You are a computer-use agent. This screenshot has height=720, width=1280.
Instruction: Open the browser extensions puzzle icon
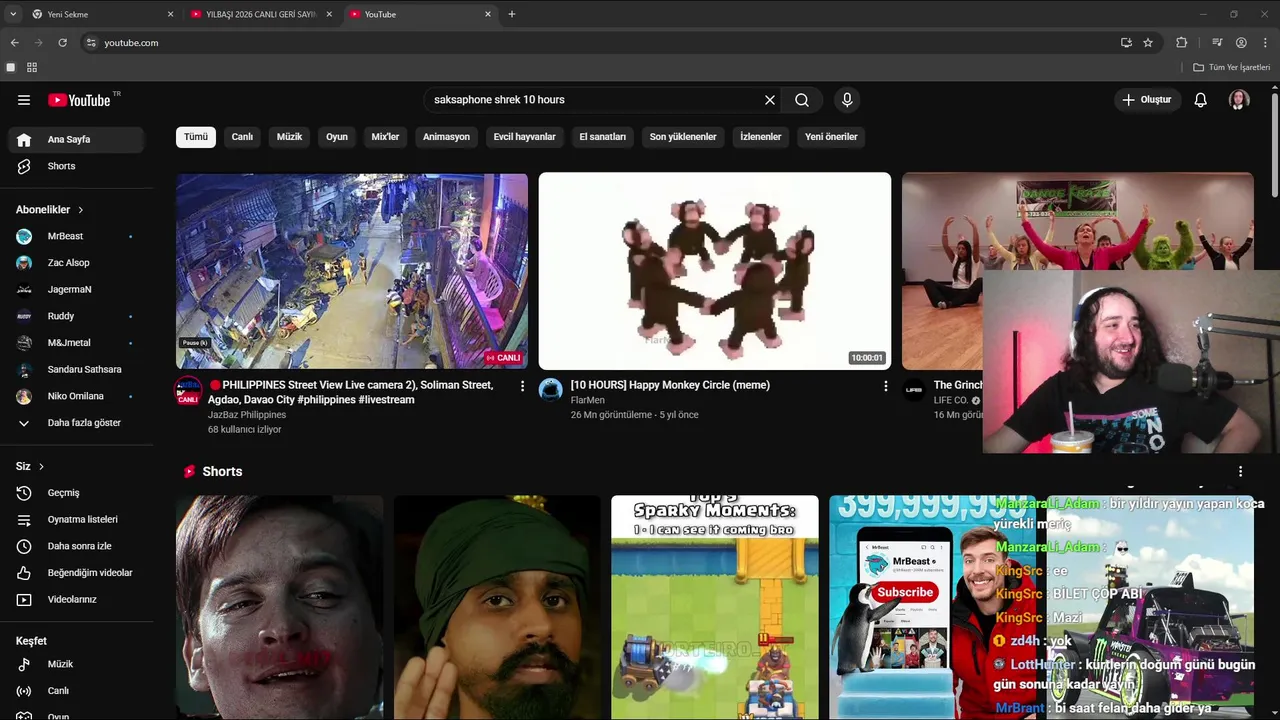1181,43
